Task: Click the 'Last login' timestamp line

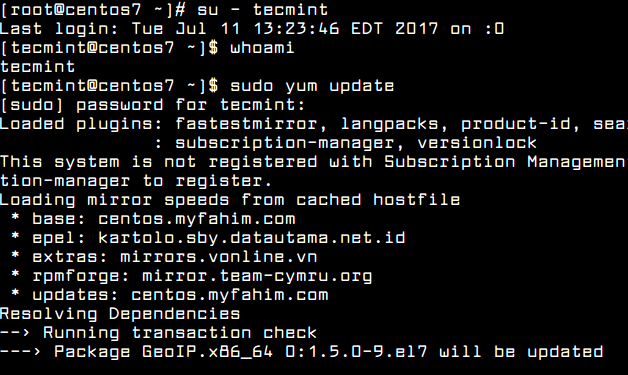Action: [252, 29]
